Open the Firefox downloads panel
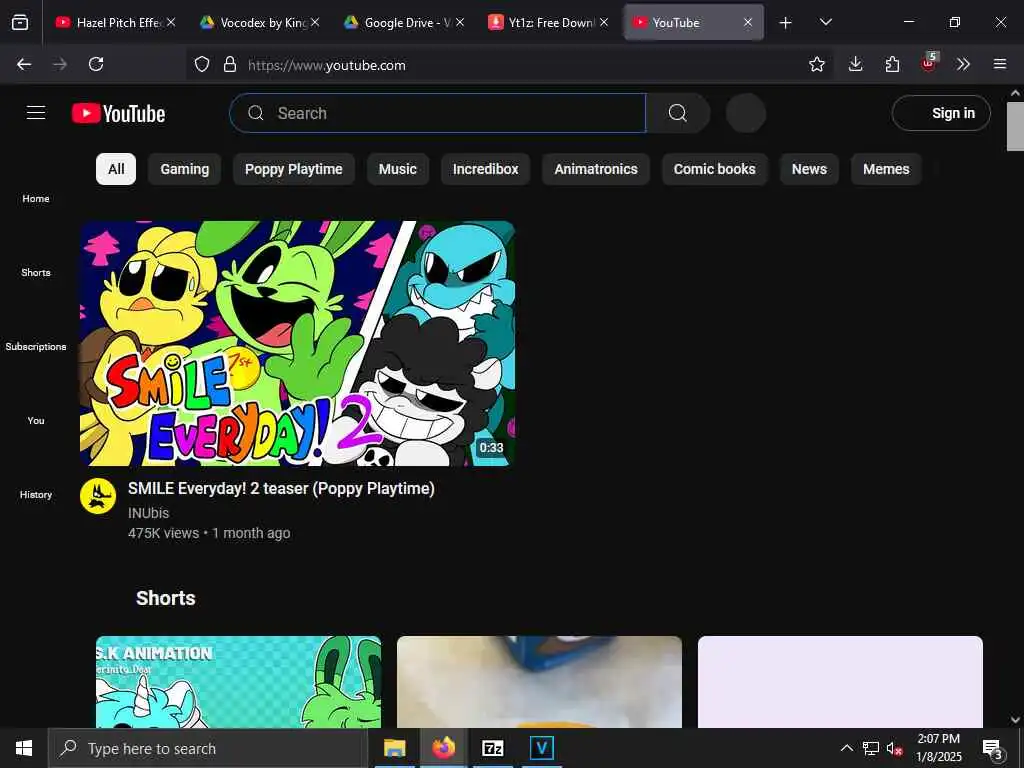Viewport: 1024px width, 768px height. (856, 64)
